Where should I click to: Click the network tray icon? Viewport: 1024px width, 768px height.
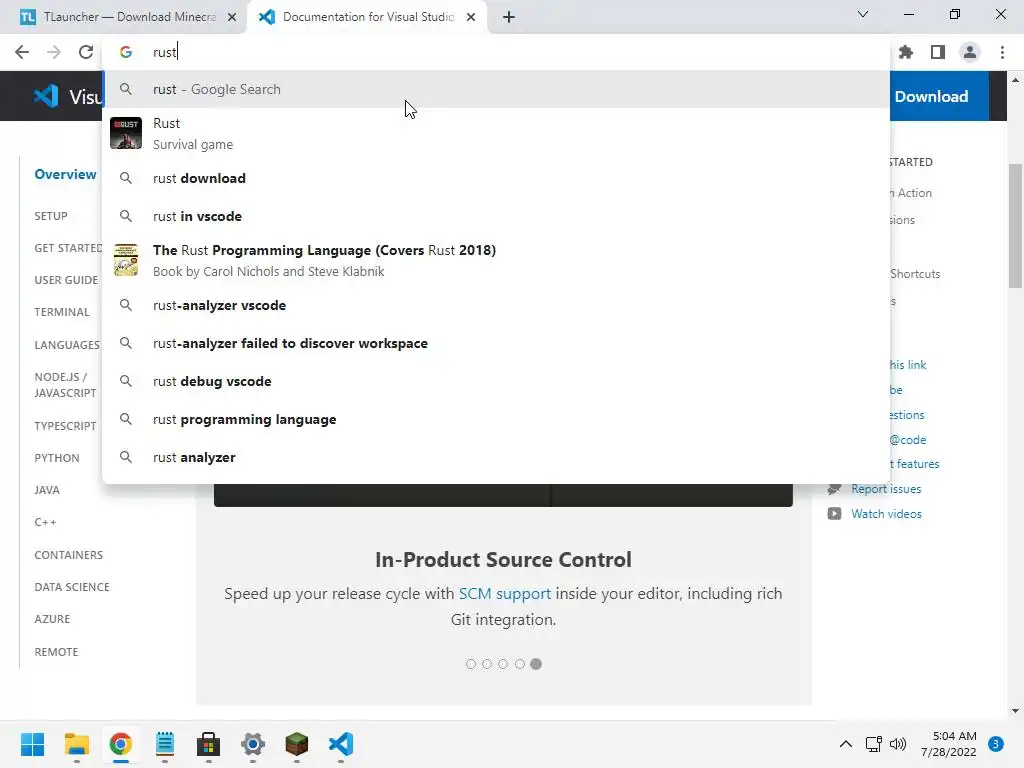pyautogui.click(x=873, y=744)
